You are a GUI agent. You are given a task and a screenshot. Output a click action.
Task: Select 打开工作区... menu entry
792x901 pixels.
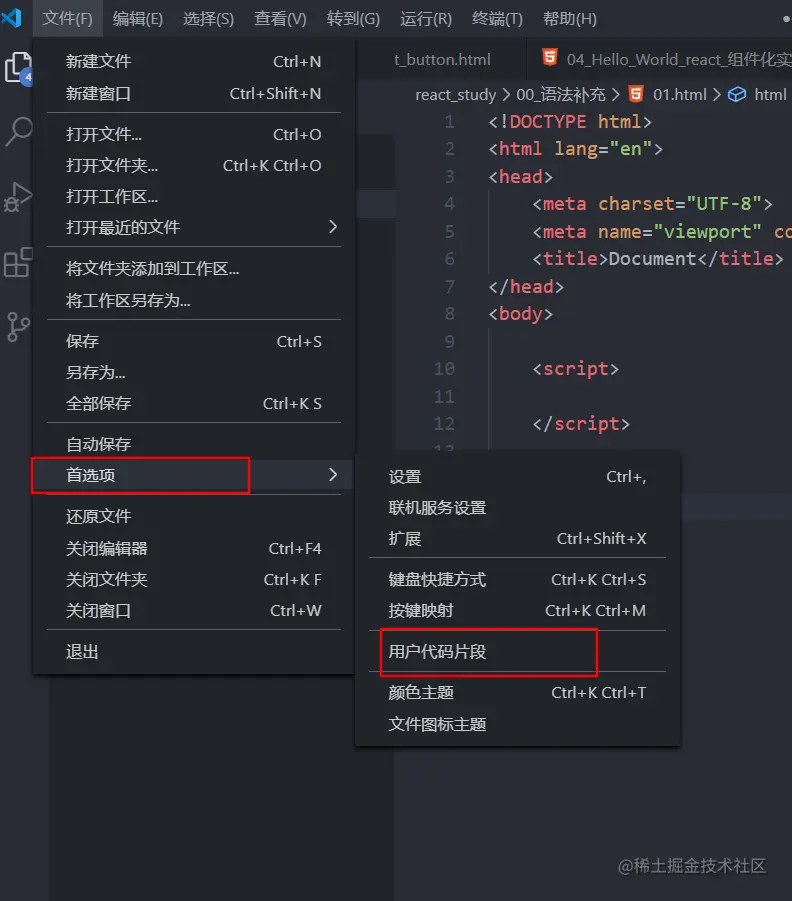tap(194, 197)
